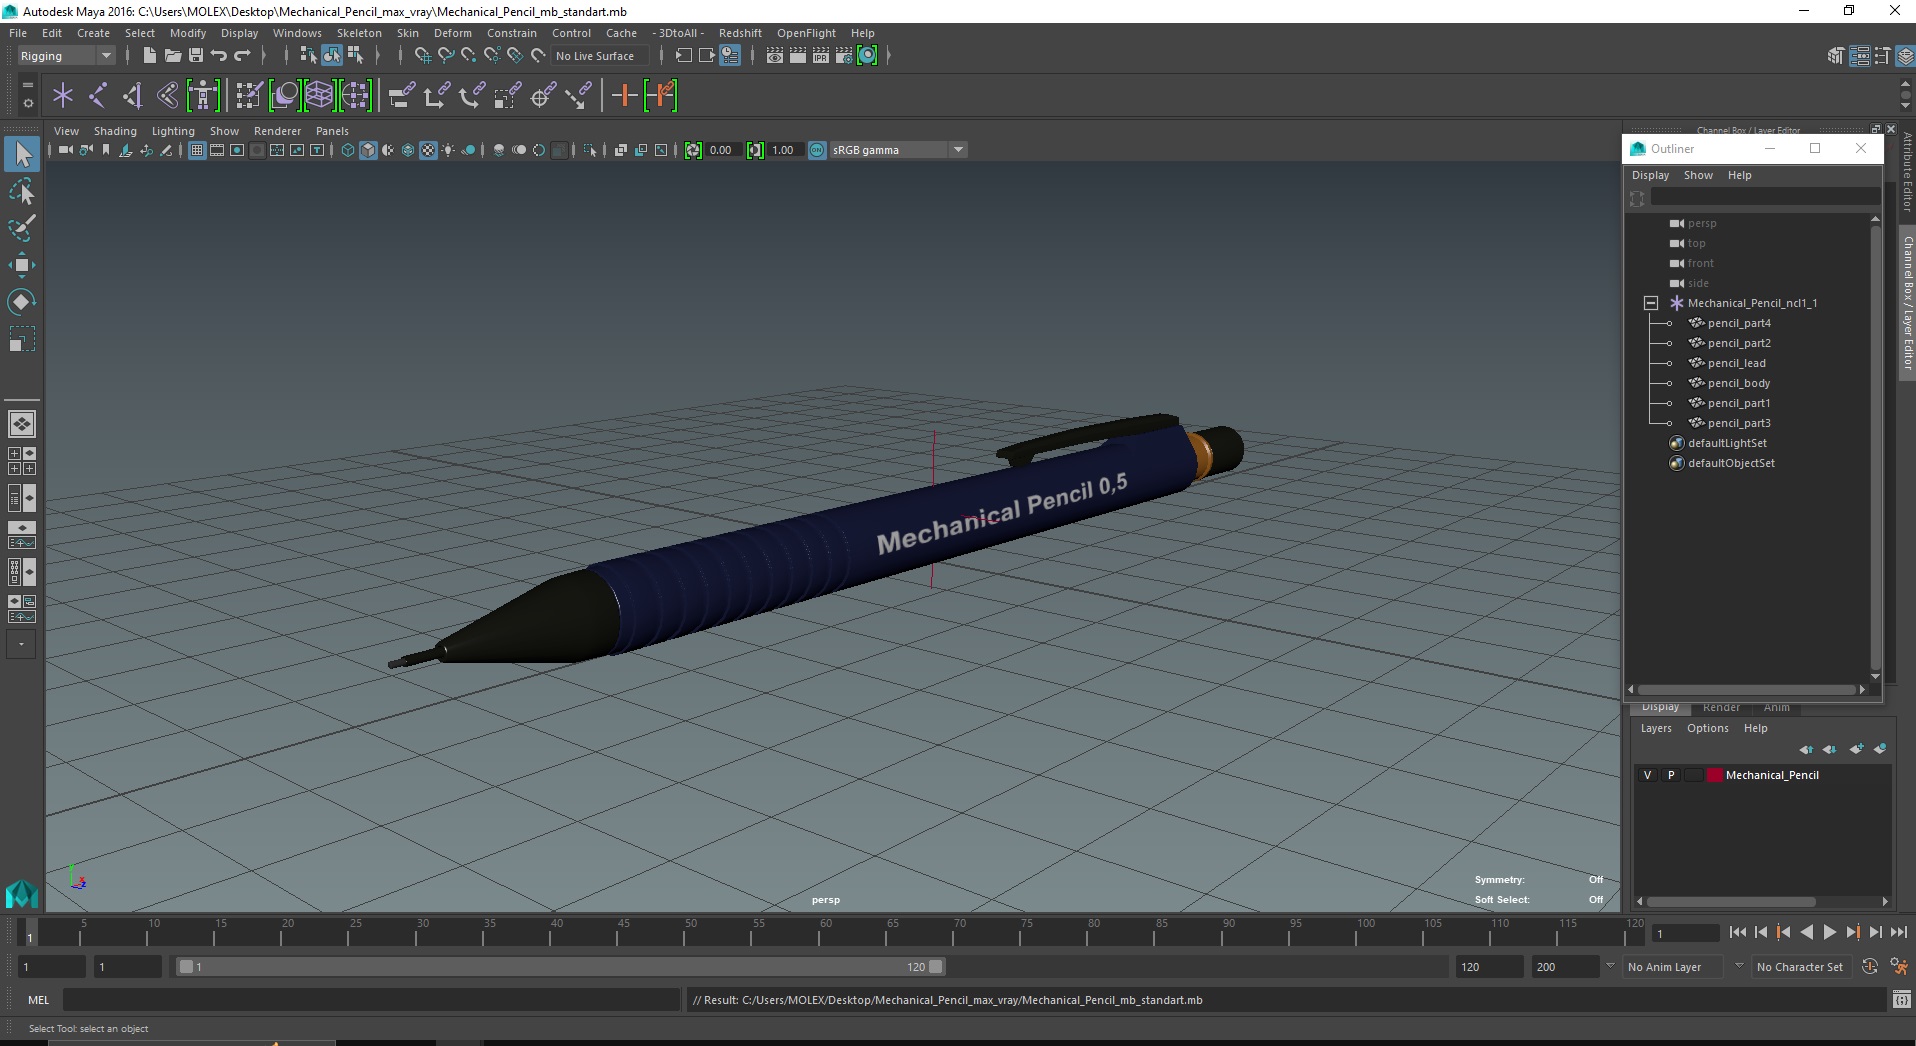This screenshot has height=1046, width=1916.
Task: Click the current frame field beside playback controls
Action: click(x=1685, y=933)
